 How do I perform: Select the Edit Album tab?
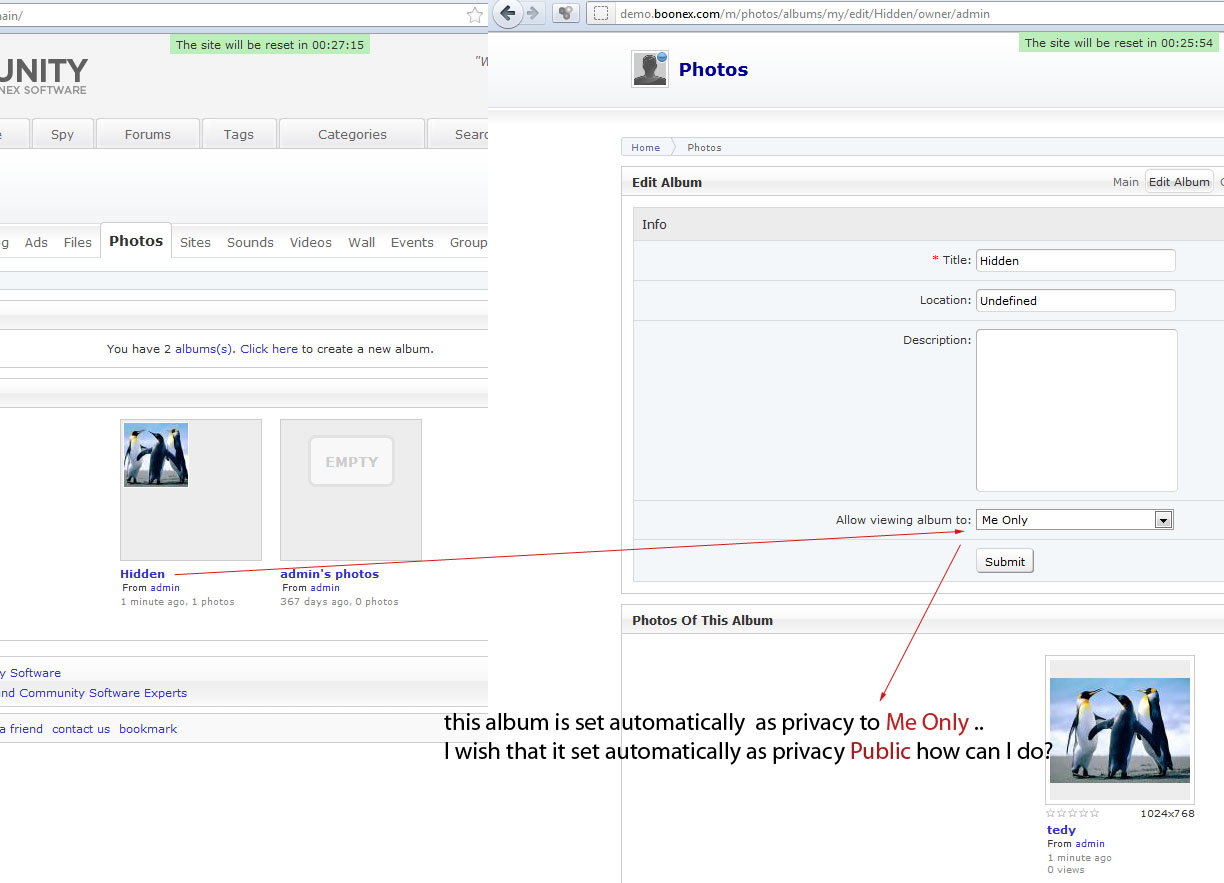[x=1179, y=182]
